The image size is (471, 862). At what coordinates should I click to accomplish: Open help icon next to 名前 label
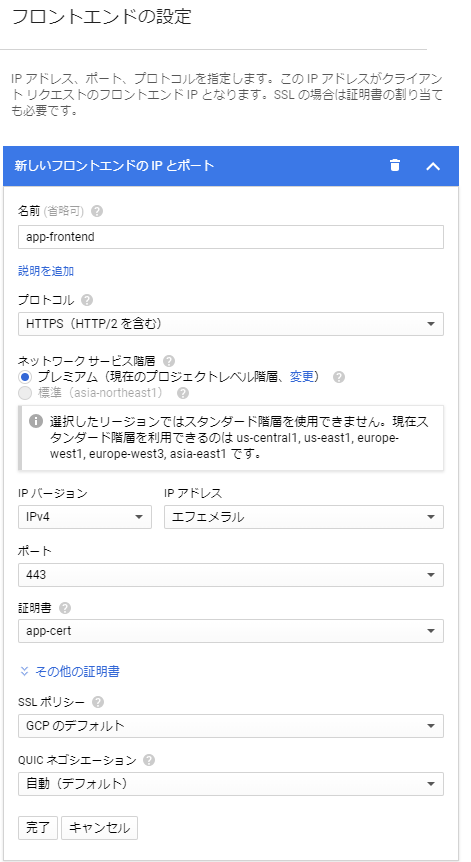(97, 211)
